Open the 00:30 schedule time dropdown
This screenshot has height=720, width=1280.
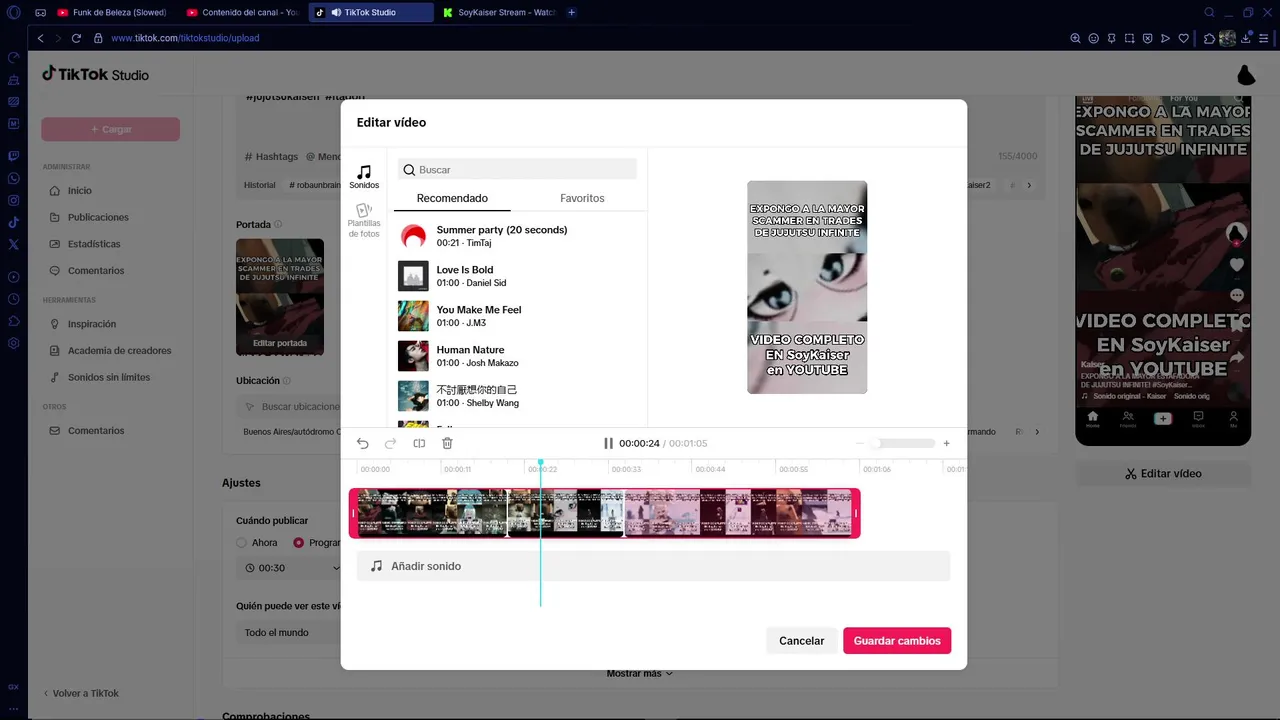290,568
